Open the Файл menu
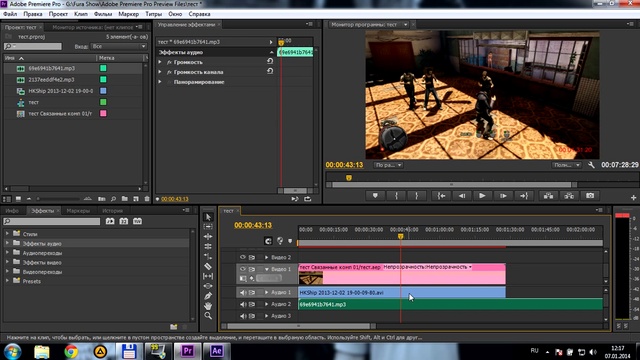 pyautogui.click(x=10, y=14)
